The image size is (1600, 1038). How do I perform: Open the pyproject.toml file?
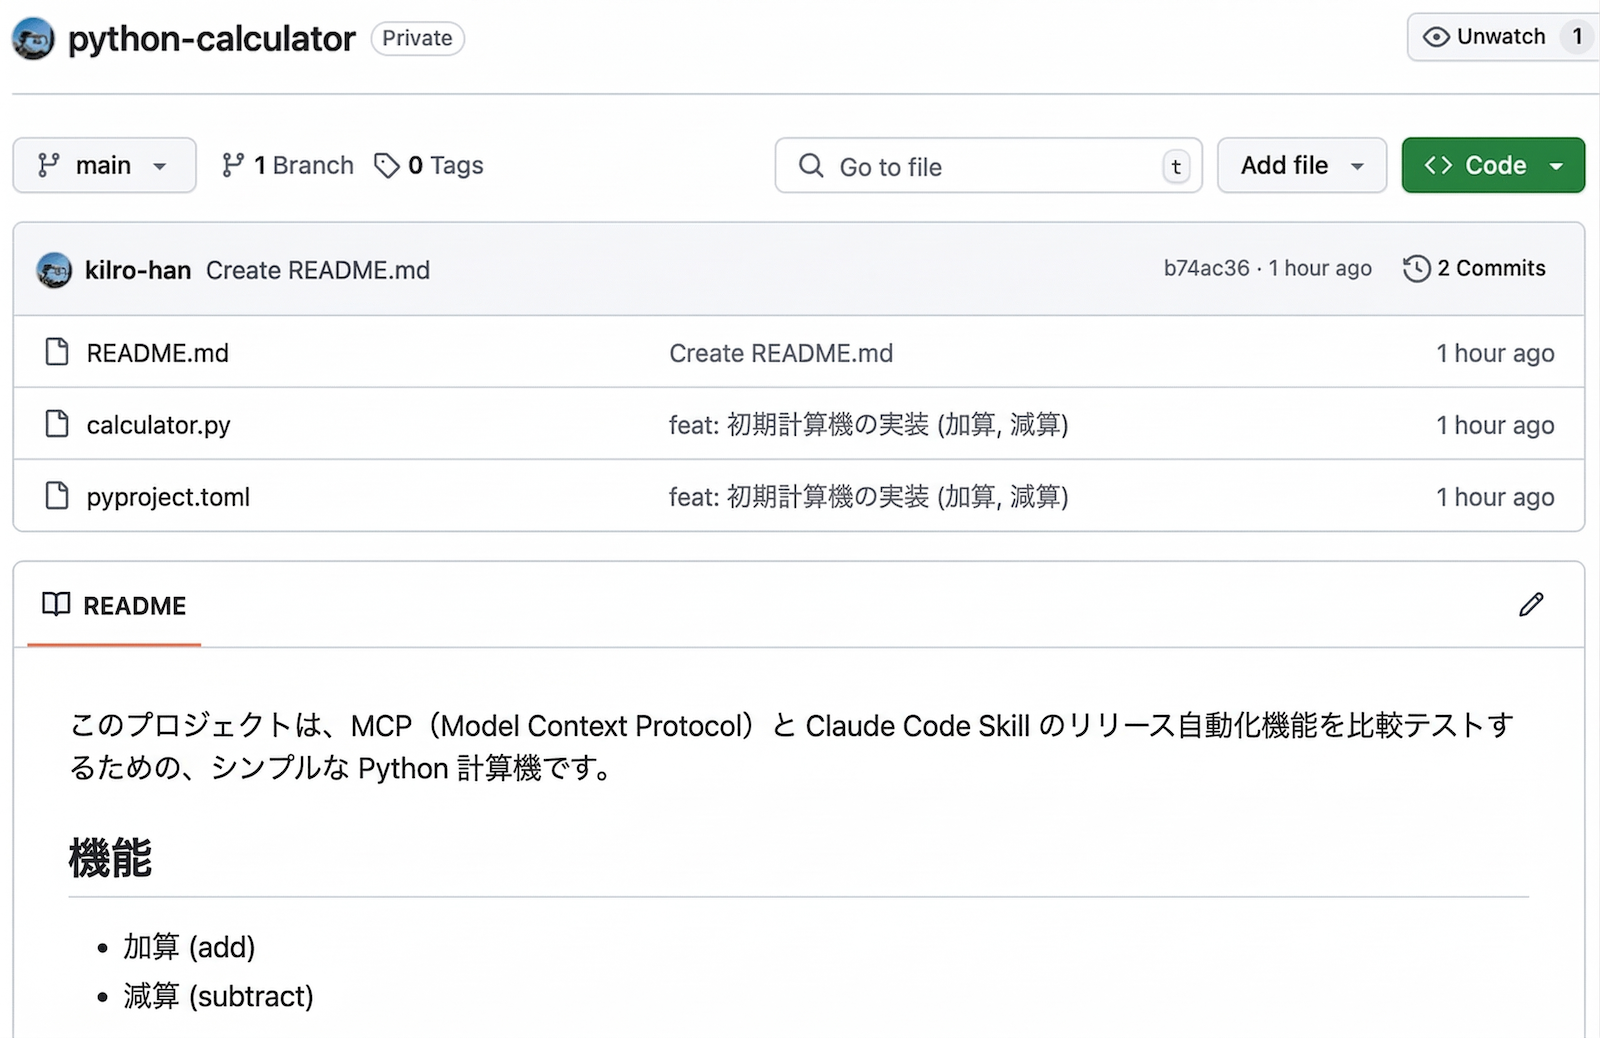coord(167,496)
